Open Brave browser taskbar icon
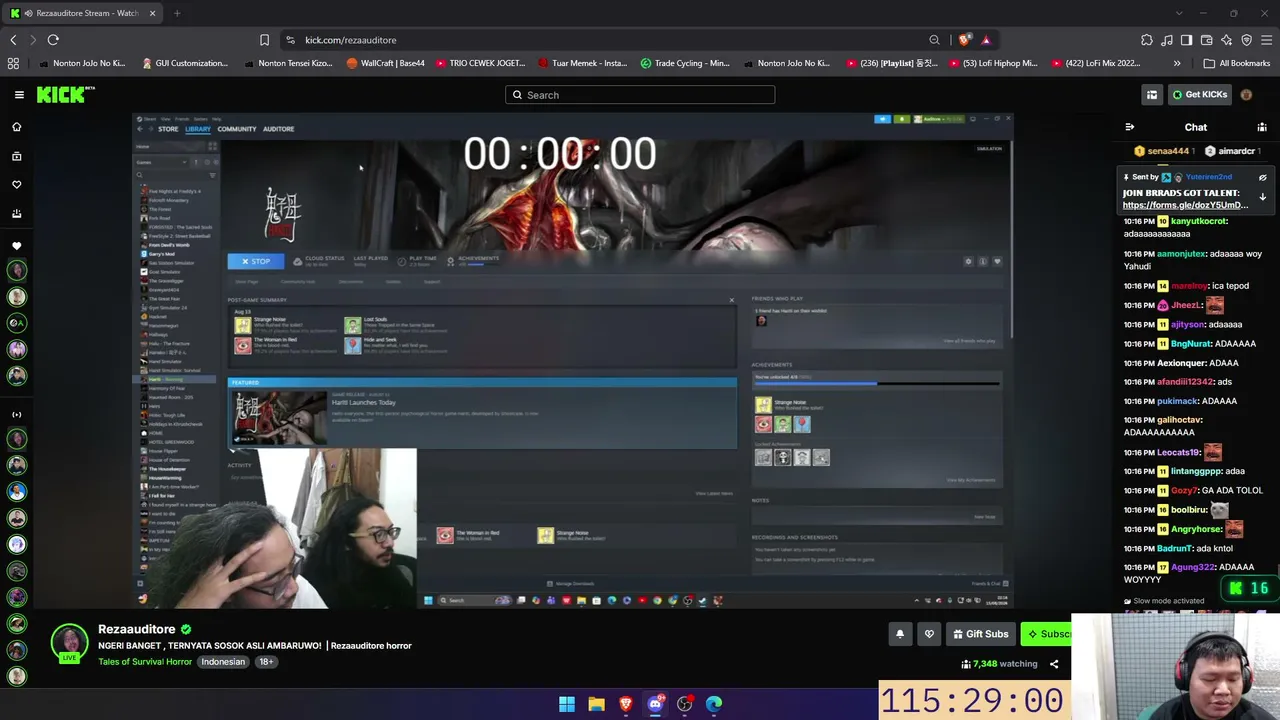 pyautogui.click(x=626, y=704)
